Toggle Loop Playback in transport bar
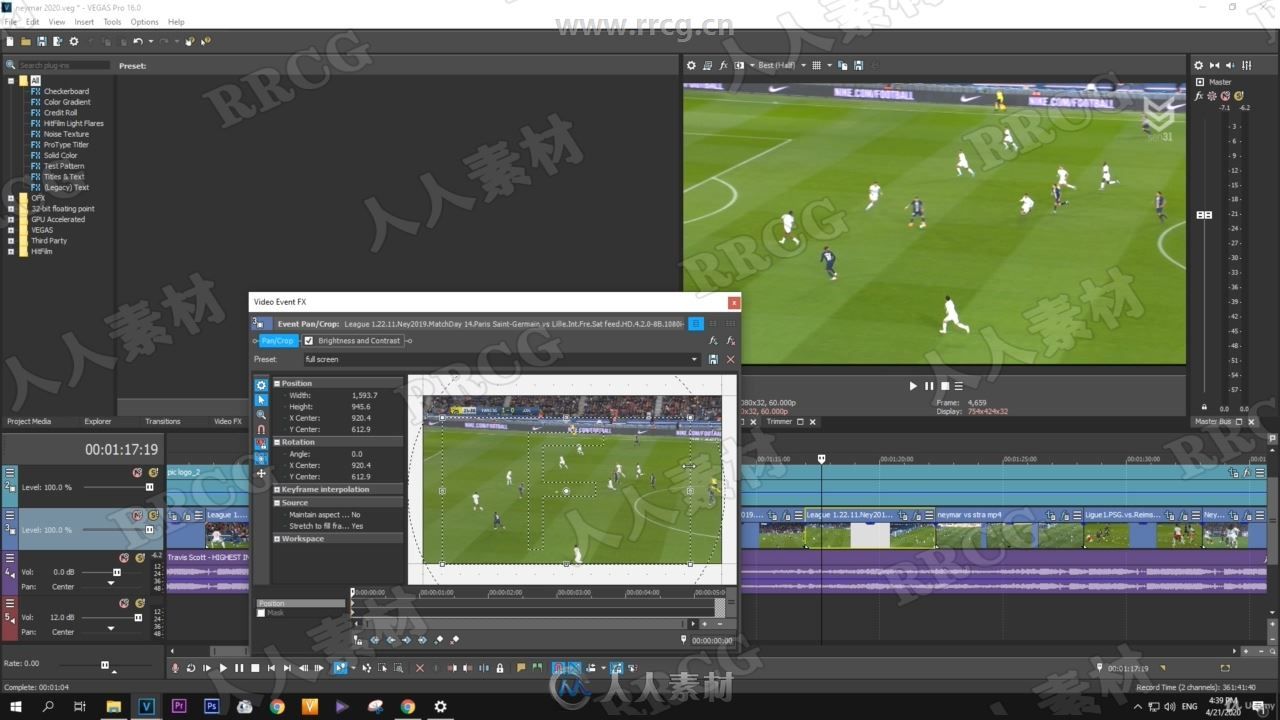 point(191,668)
